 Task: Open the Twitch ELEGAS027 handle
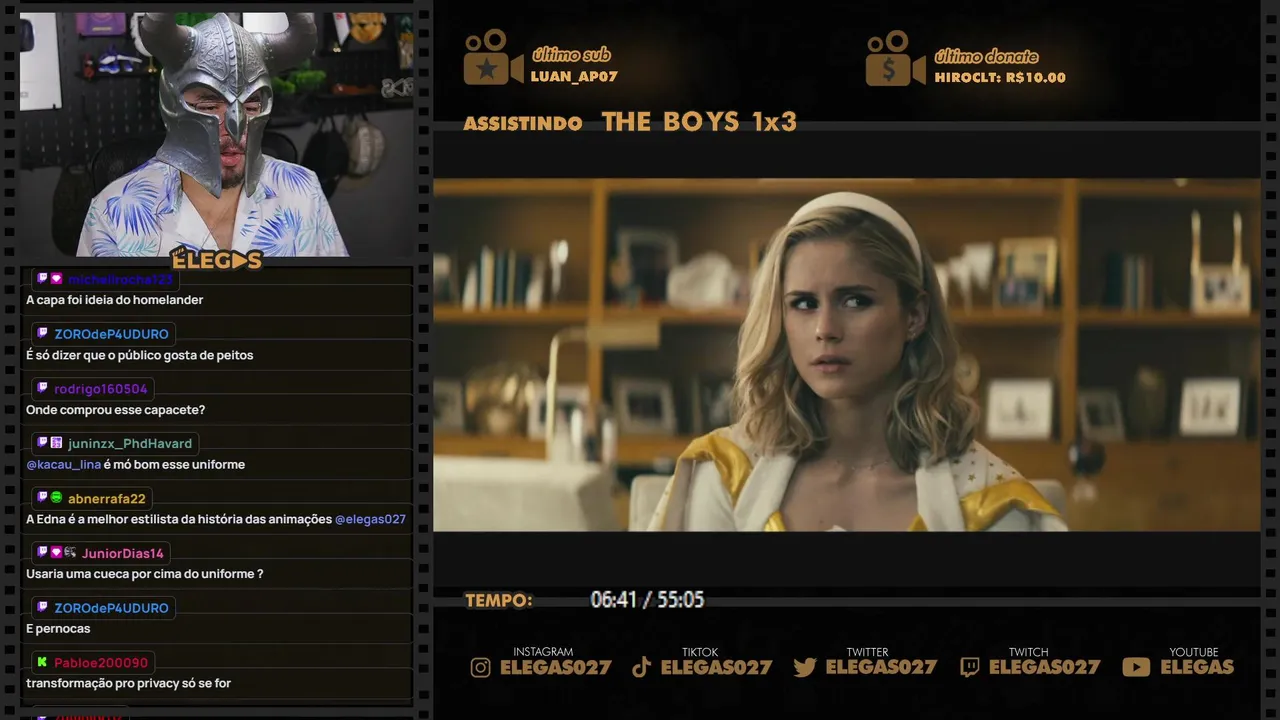pyautogui.click(x=1044, y=667)
